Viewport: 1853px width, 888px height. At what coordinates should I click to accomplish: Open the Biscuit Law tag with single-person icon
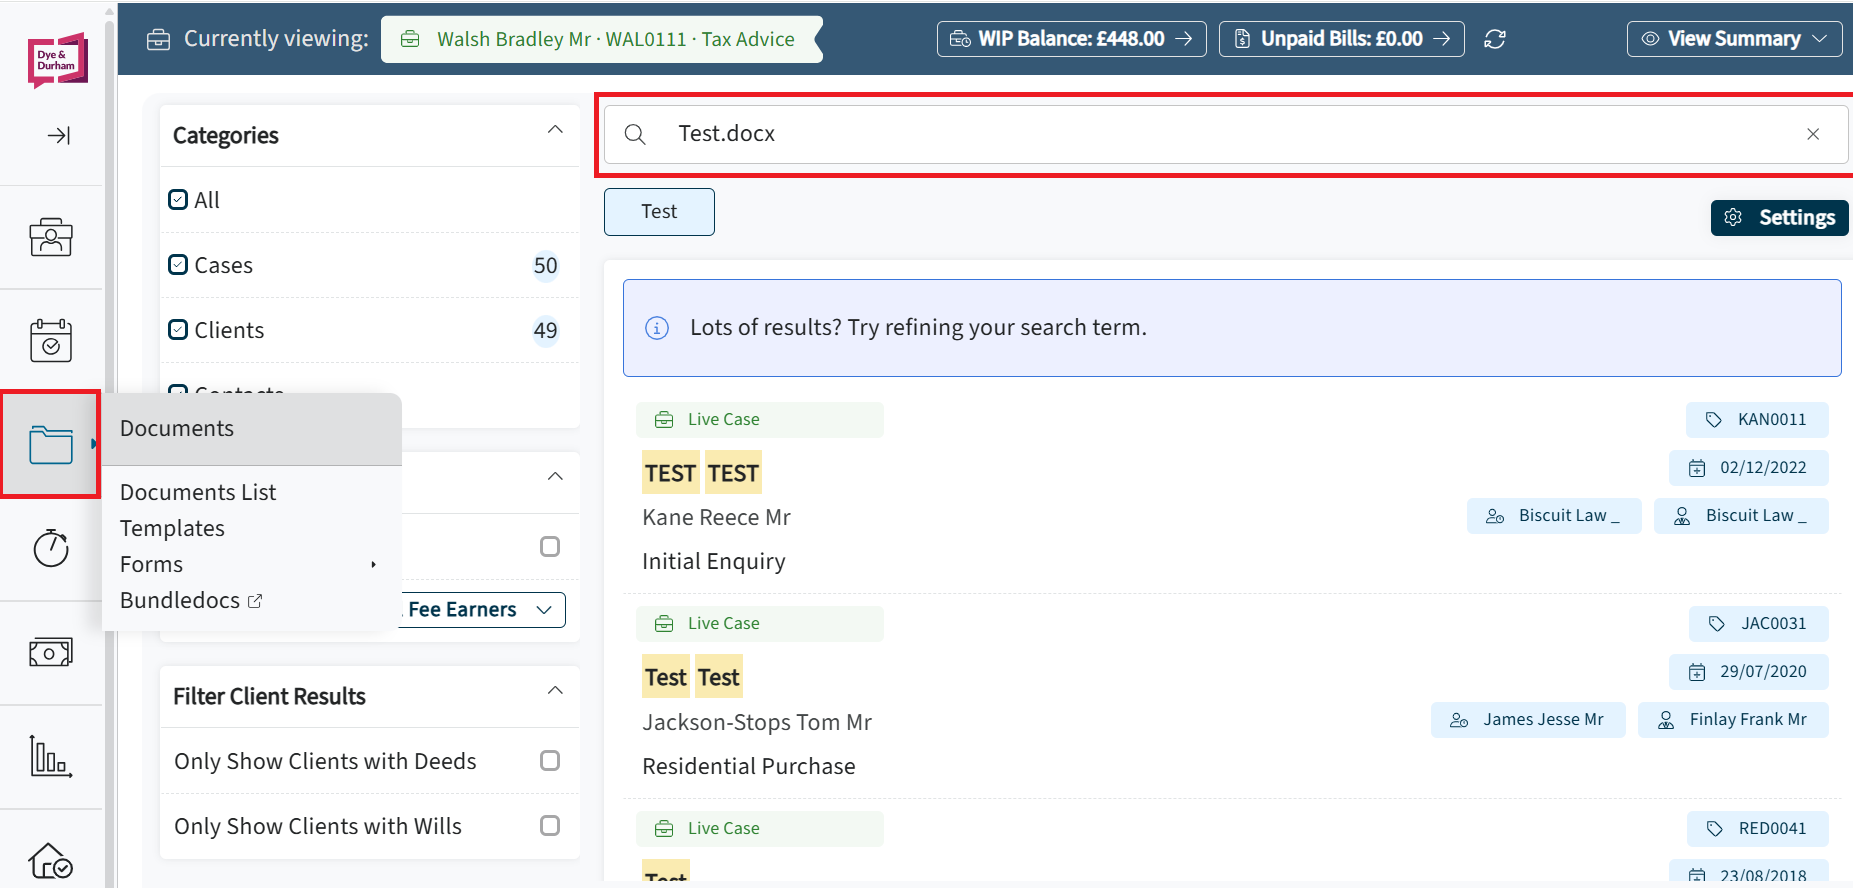[1741, 516]
